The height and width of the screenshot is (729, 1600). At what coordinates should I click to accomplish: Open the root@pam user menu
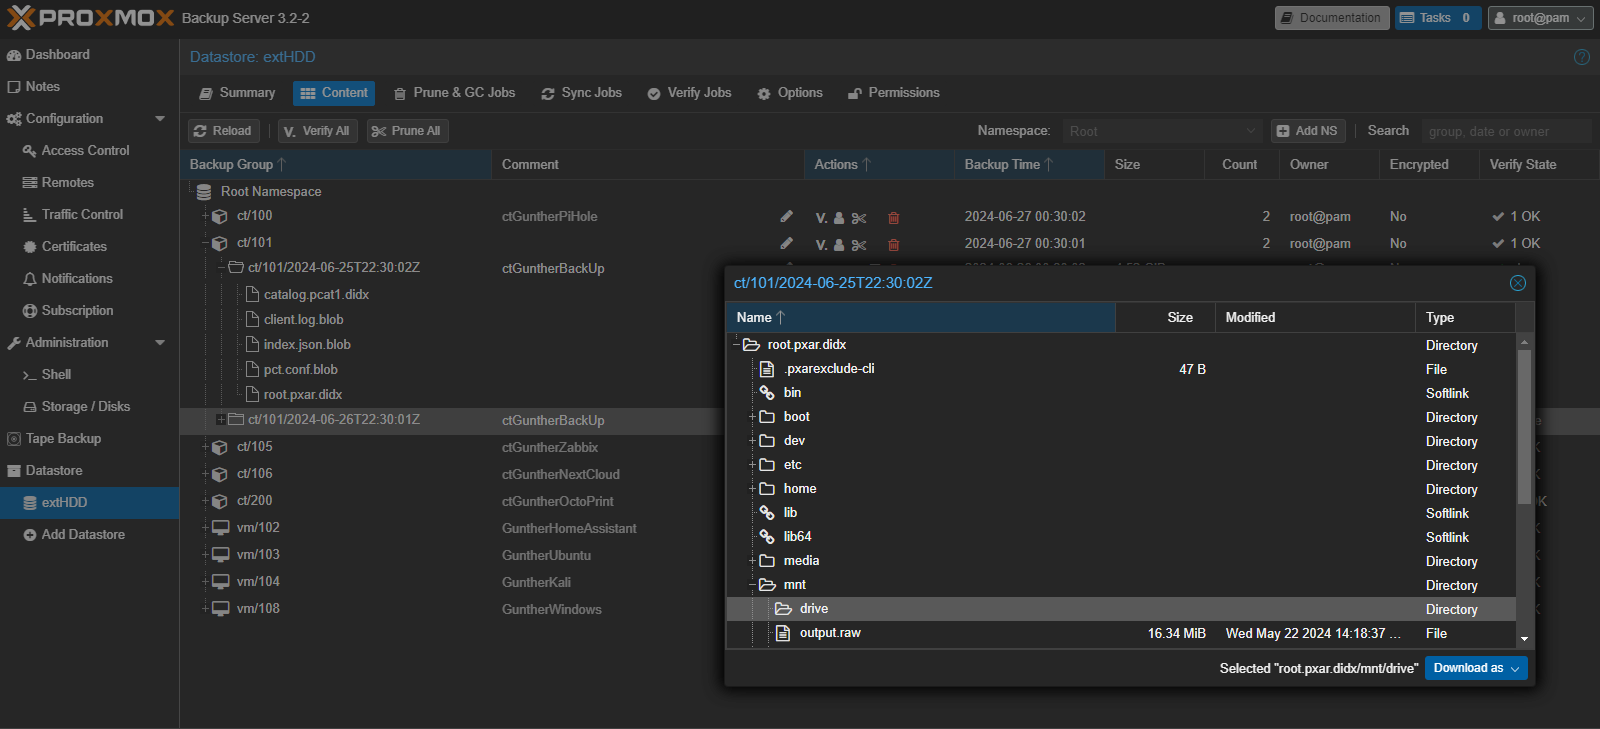pyautogui.click(x=1541, y=18)
